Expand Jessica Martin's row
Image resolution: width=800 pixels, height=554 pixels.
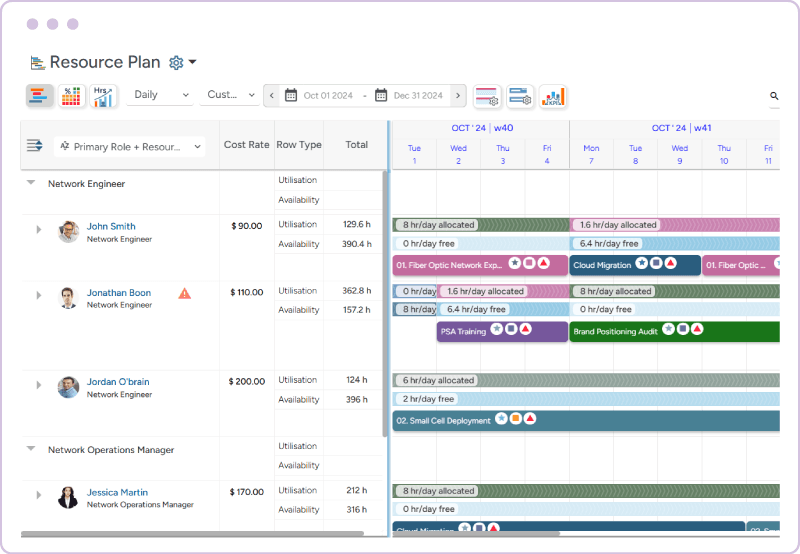click(39, 495)
